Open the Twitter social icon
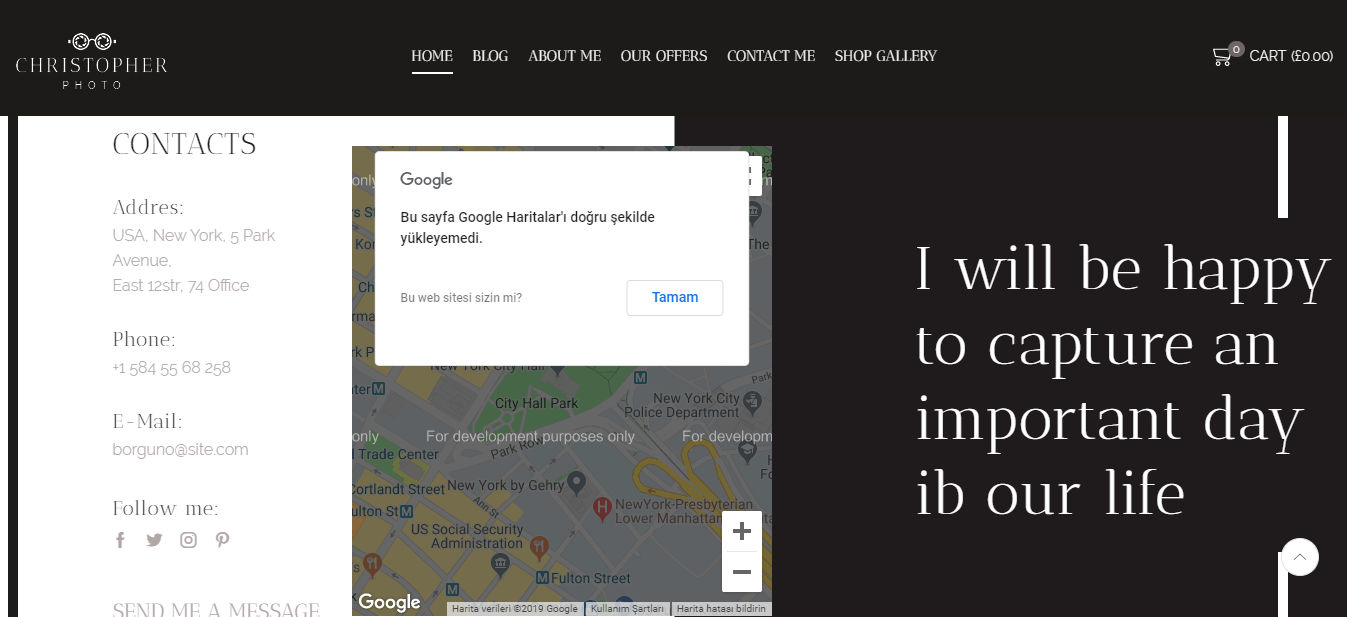Screen dimensions: 1347x617 pyautogui.click(x=154, y=540)
